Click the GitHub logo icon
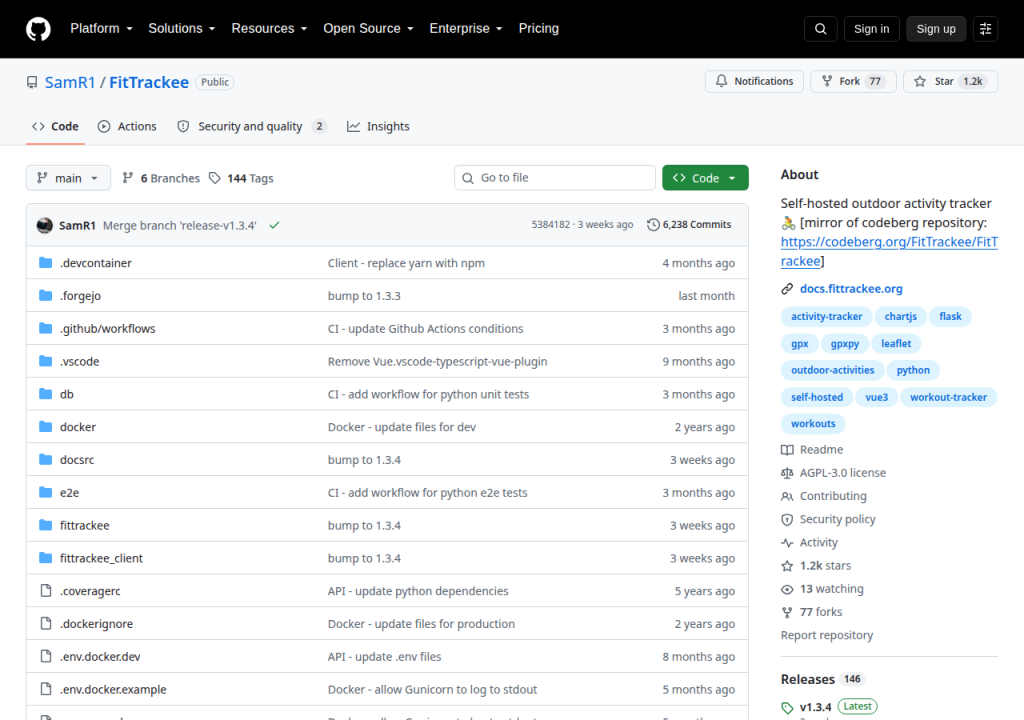 coord(38,29)
